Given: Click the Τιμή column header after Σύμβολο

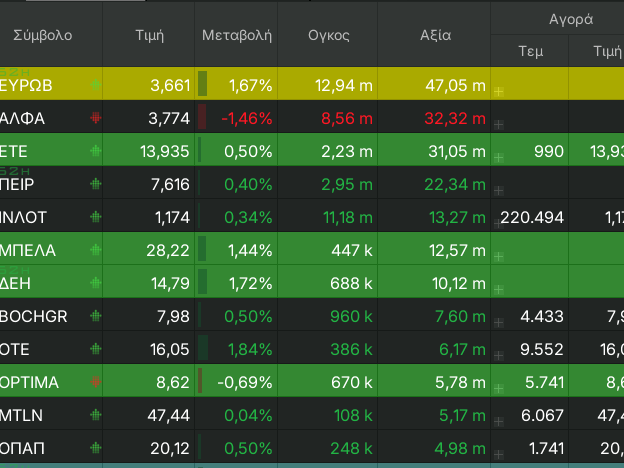Looking at the screenshot, I should 150,35.
